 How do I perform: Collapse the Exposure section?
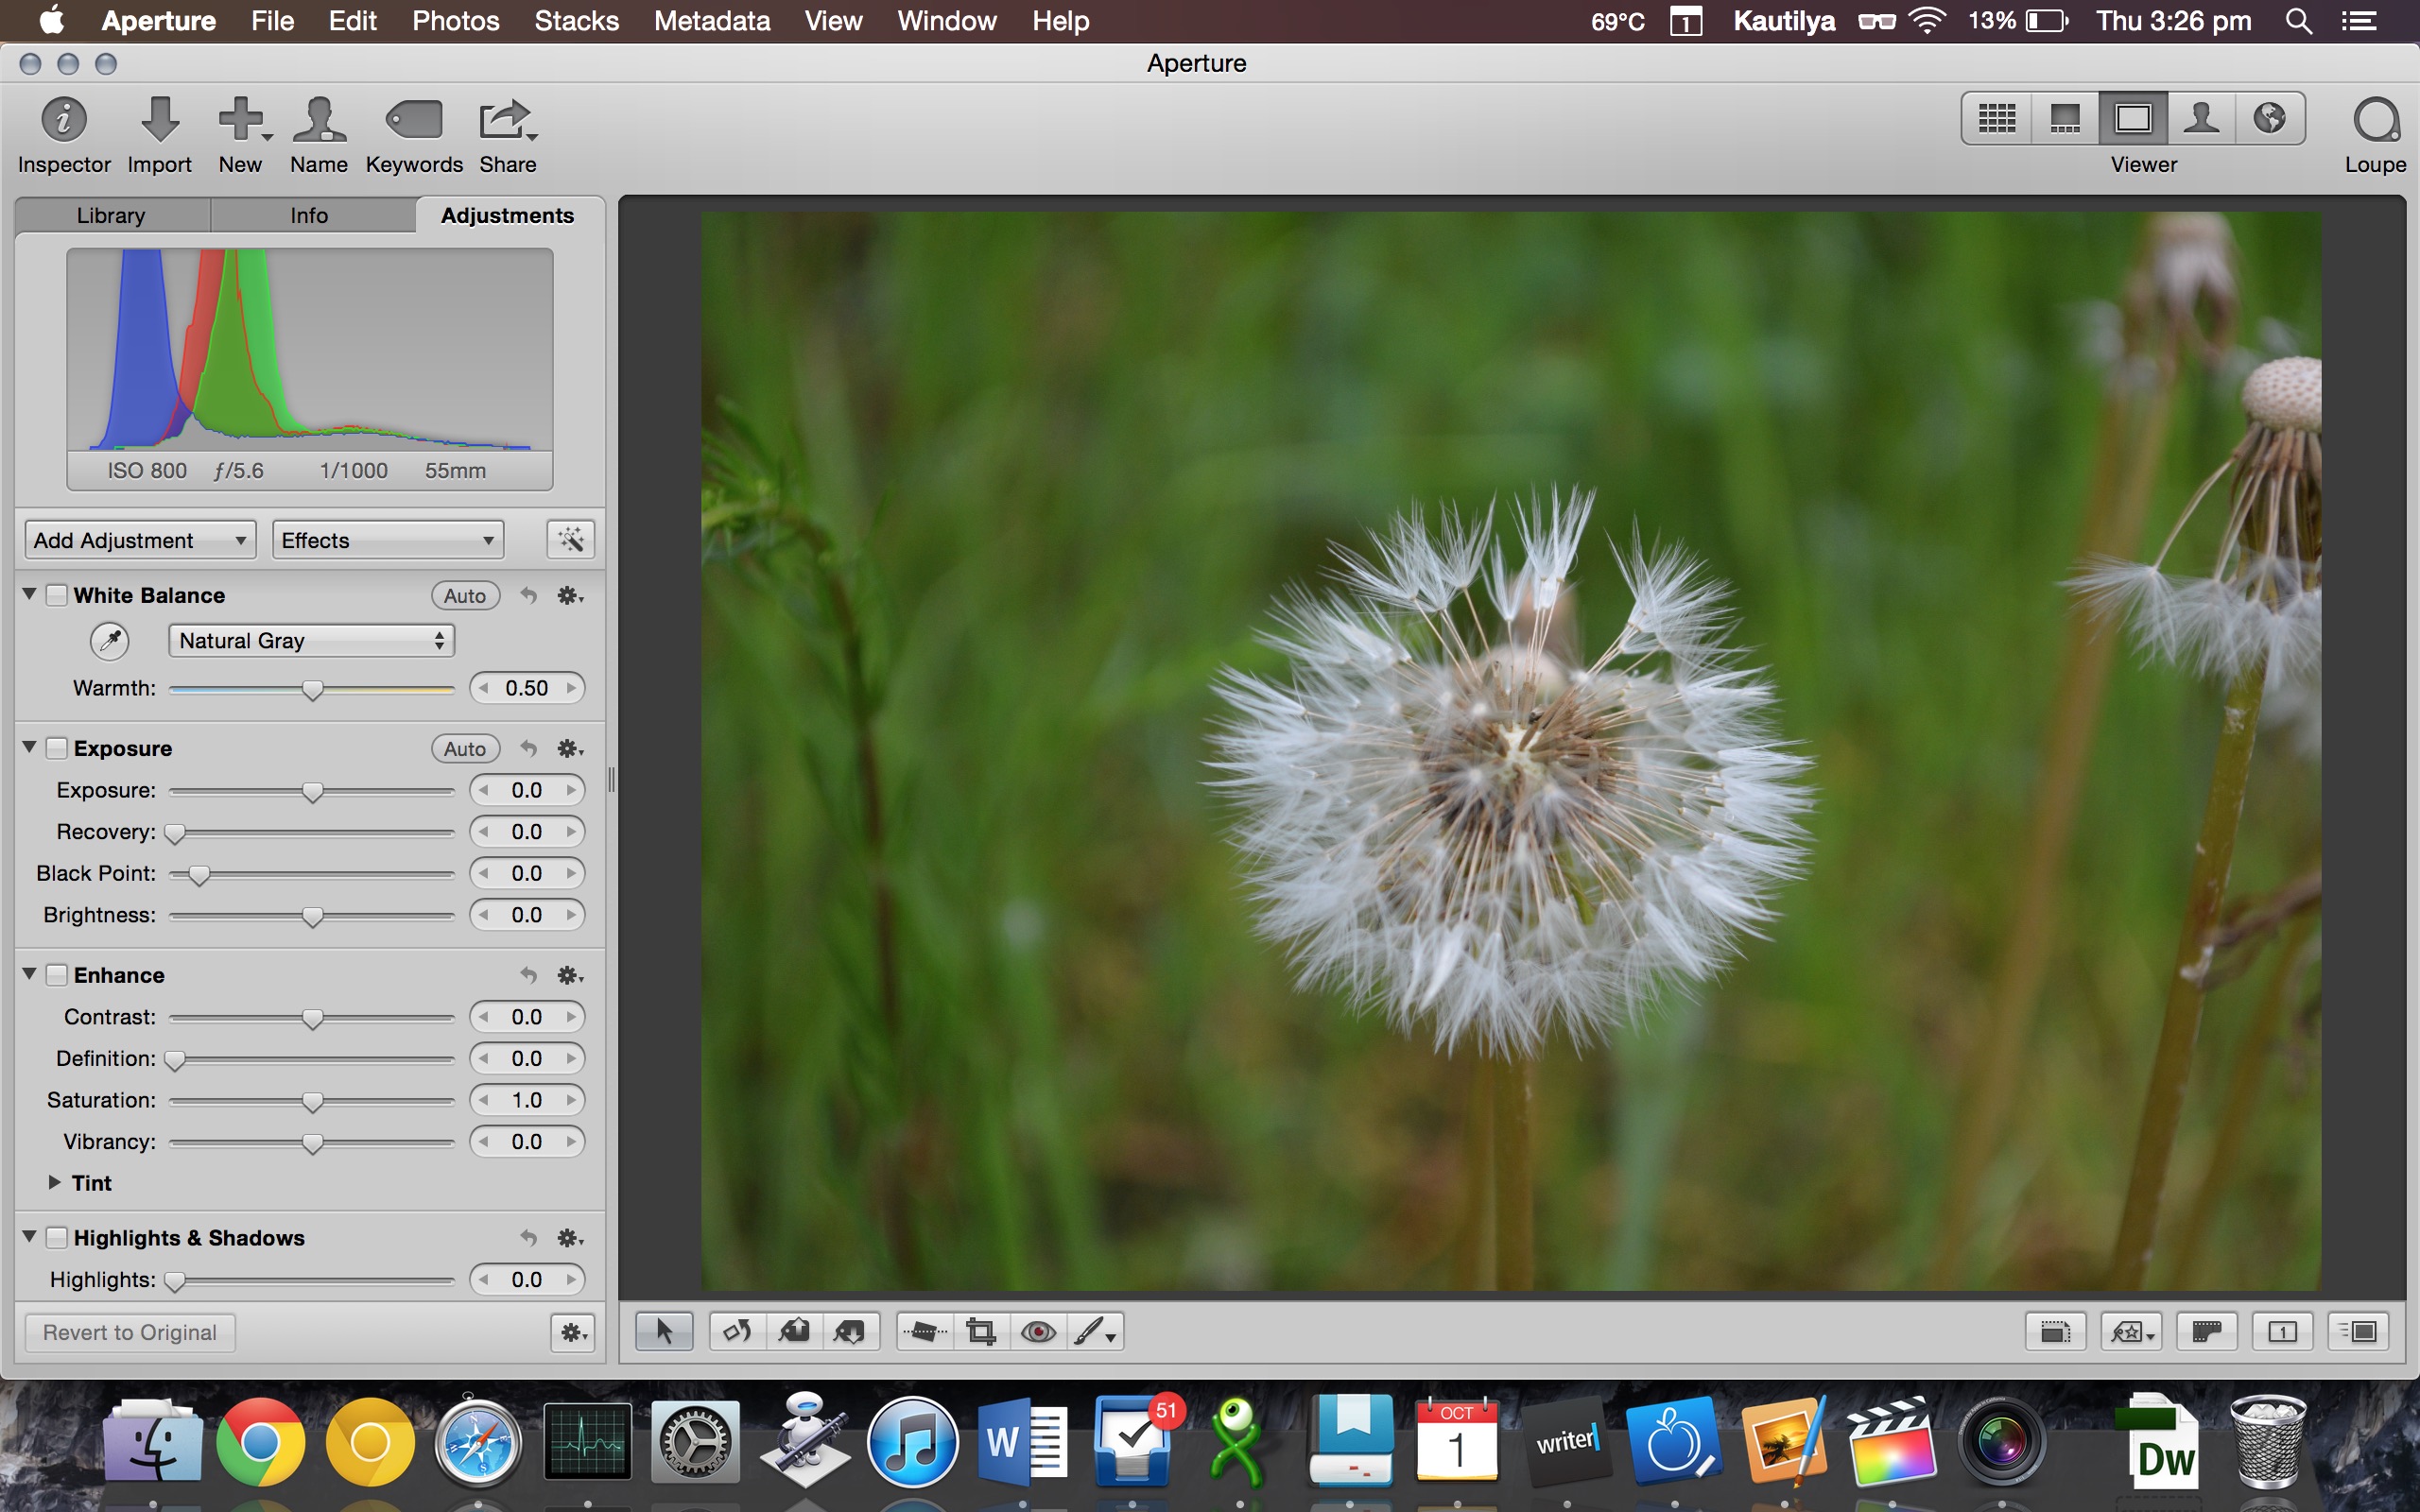[x=30, y=747]
